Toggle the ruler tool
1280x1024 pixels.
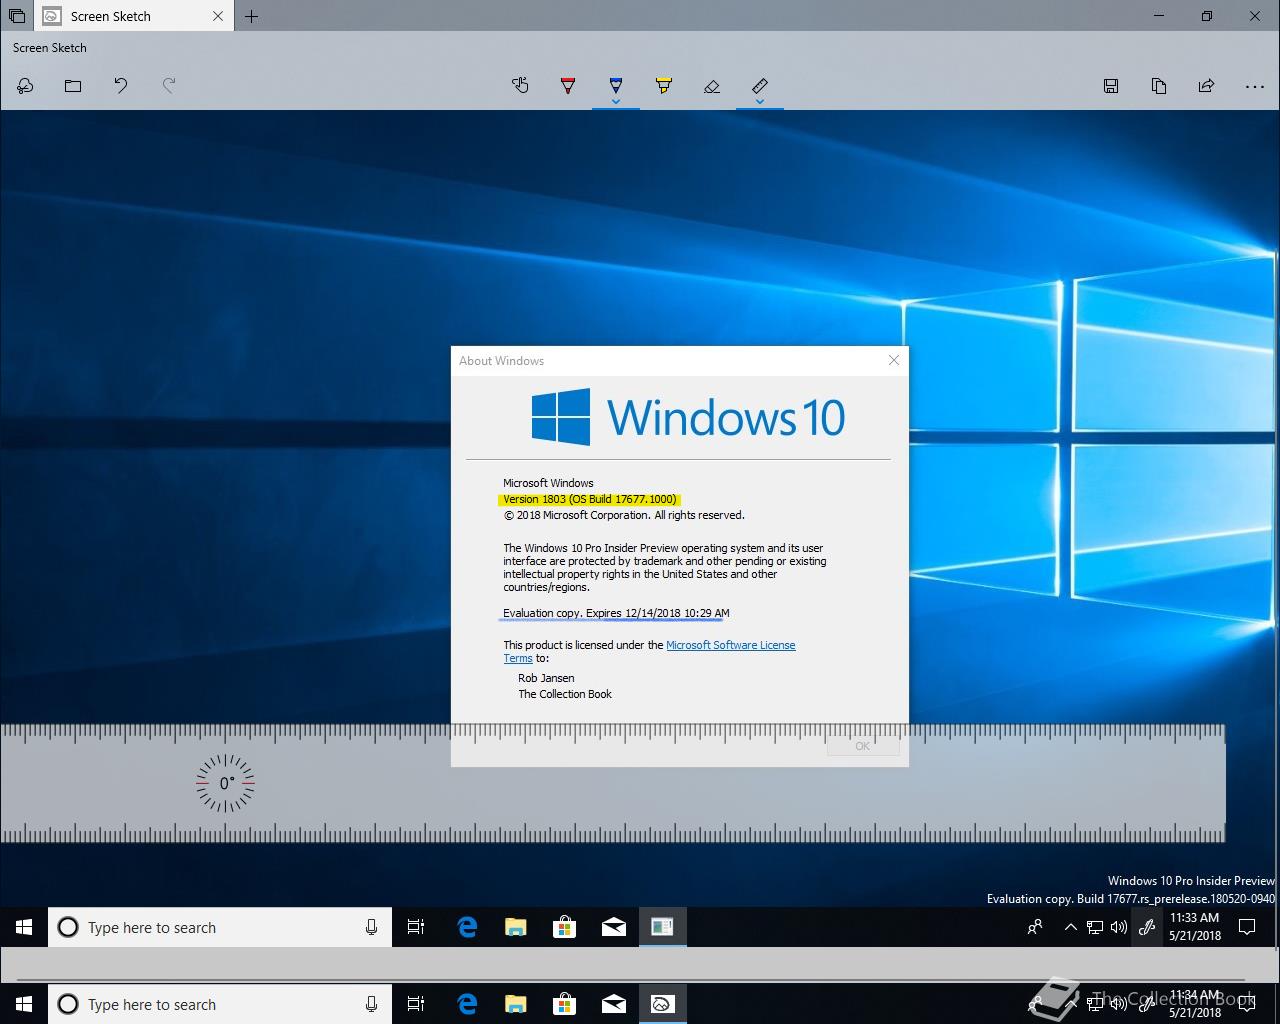tap(760, 84)
